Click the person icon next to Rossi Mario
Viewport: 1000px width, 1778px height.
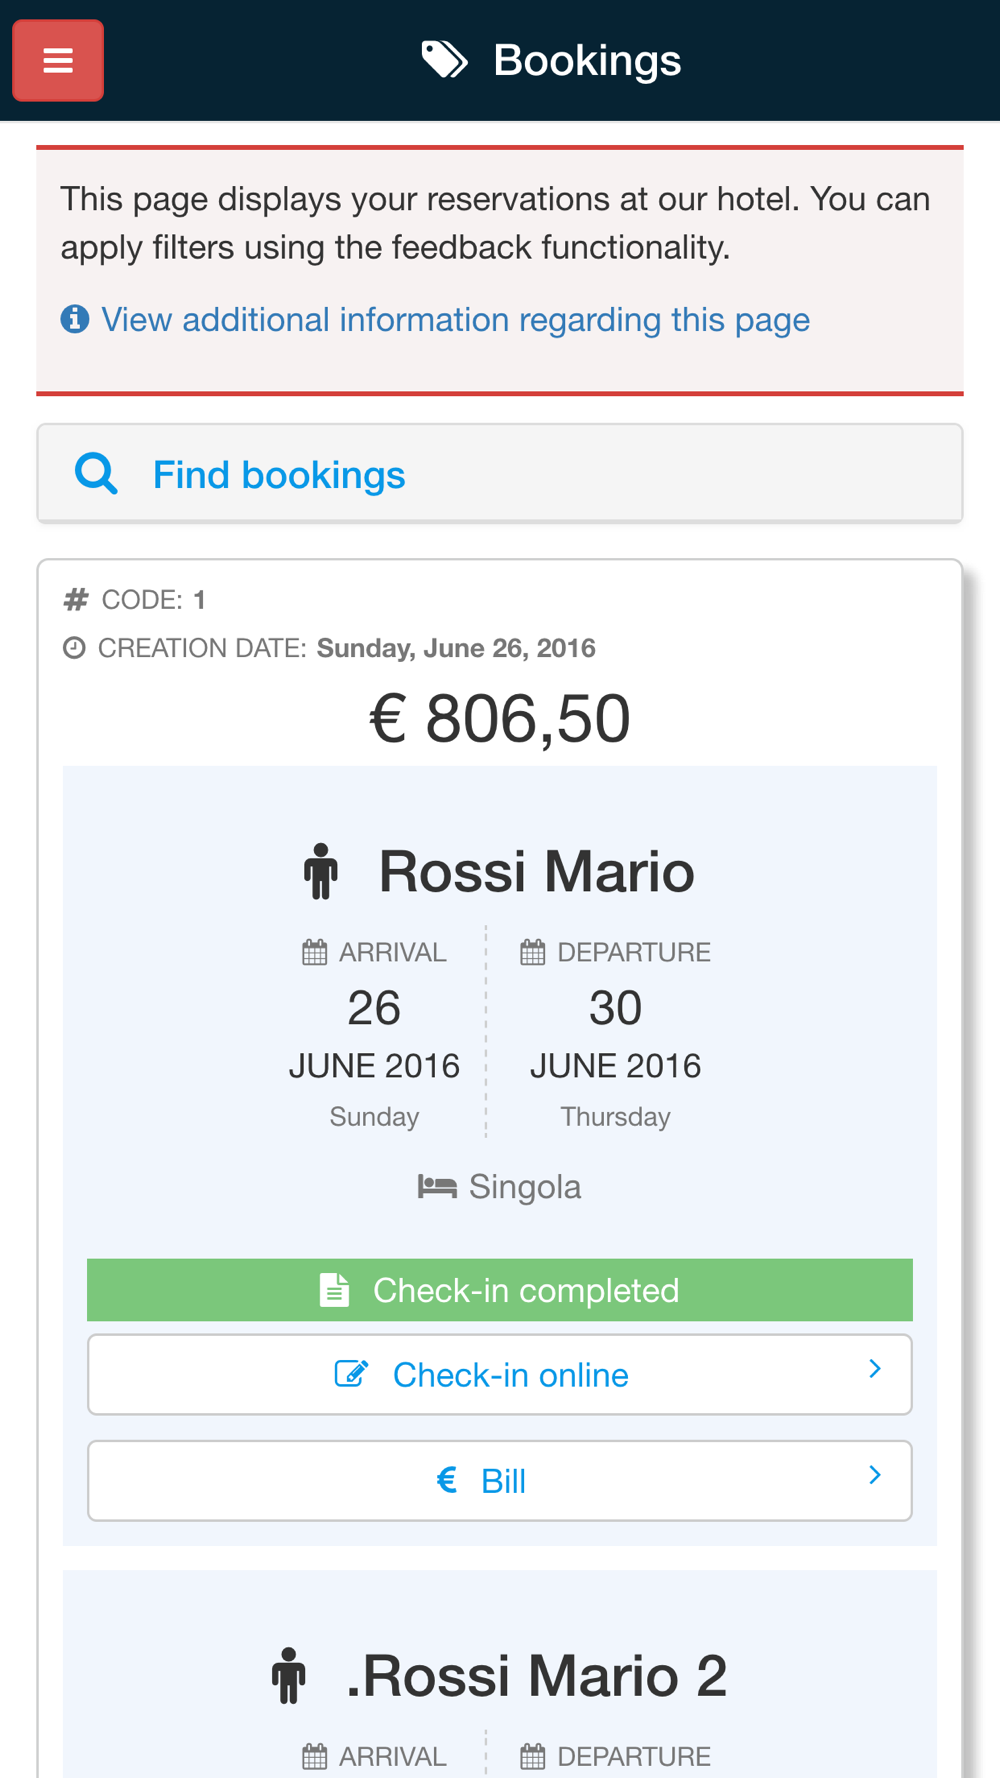[320, 871]
